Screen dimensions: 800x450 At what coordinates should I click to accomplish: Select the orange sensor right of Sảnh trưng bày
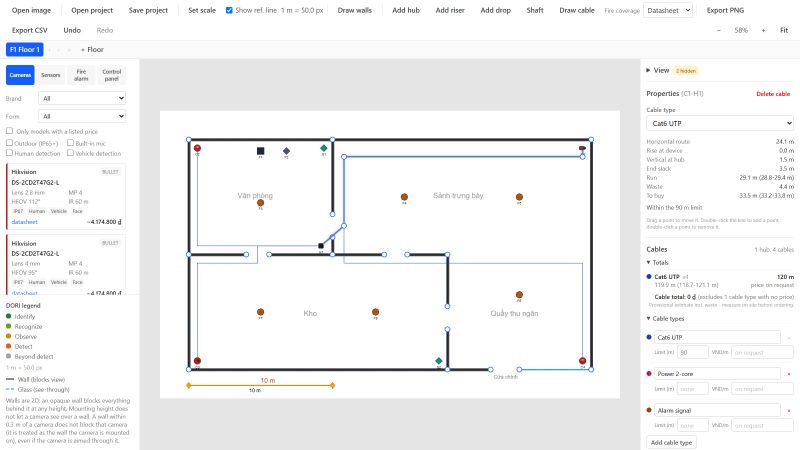pyautogui.click(x=519, y=197)
